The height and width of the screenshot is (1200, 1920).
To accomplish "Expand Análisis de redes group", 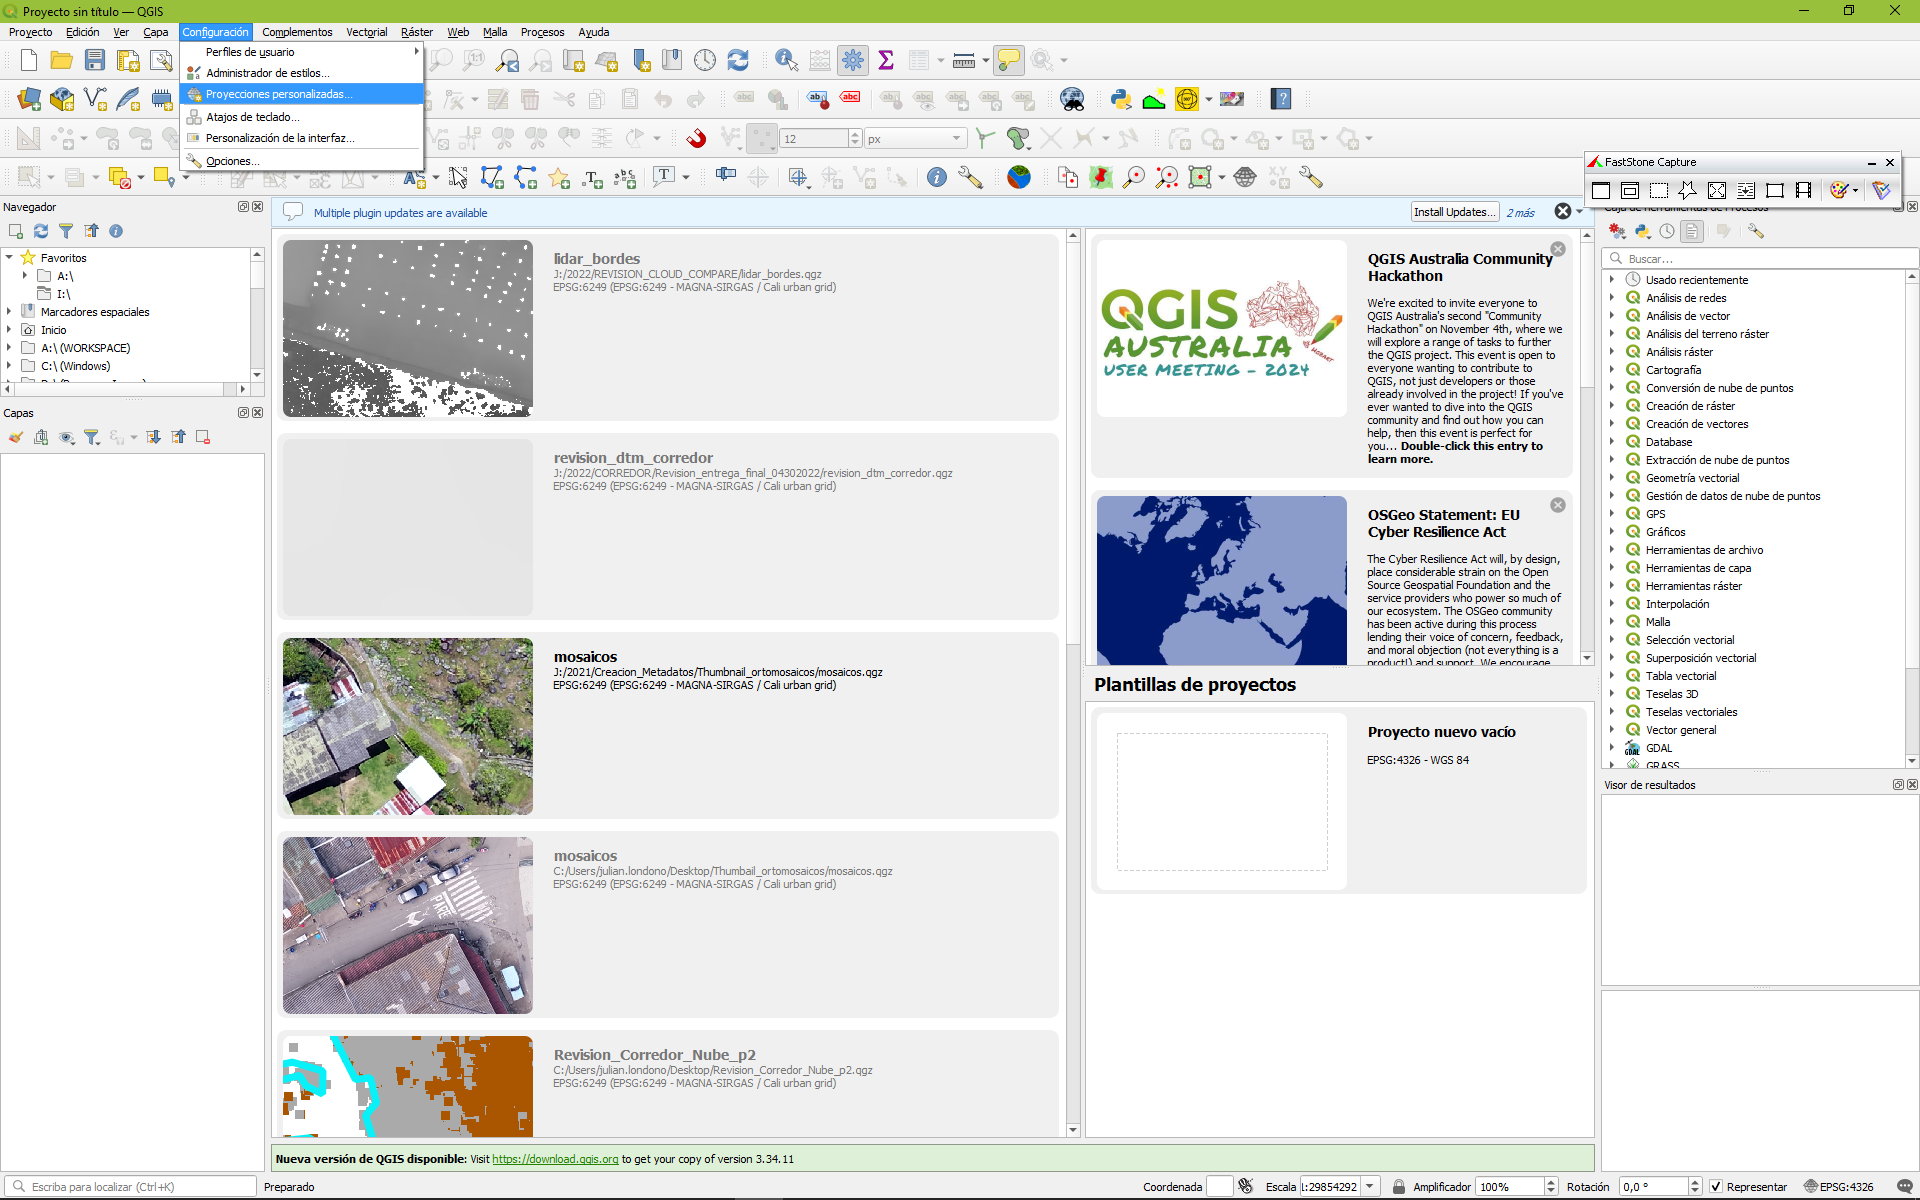I will click(x=1612, y=297).
